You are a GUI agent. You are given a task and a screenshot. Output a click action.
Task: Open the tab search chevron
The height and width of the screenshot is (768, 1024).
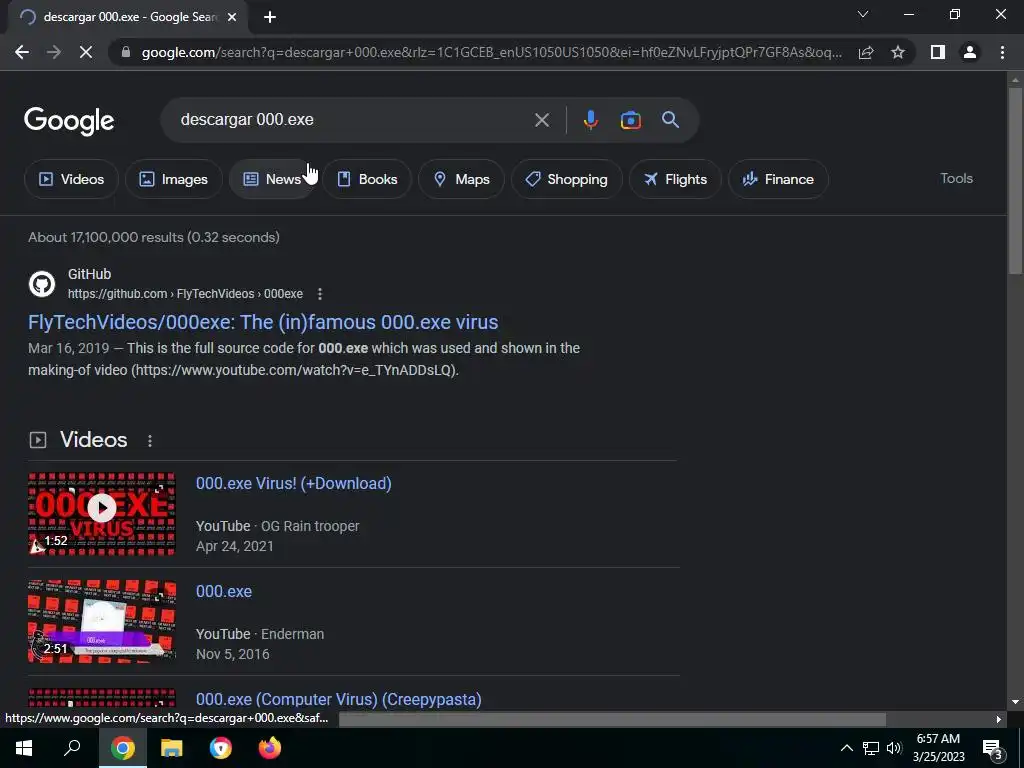tap(863, 14)
